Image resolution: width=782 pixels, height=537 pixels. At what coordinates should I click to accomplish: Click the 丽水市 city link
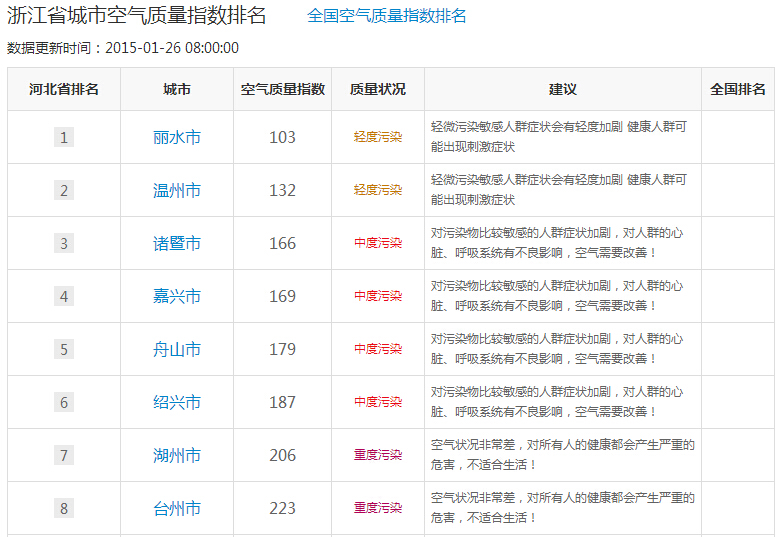177,137
